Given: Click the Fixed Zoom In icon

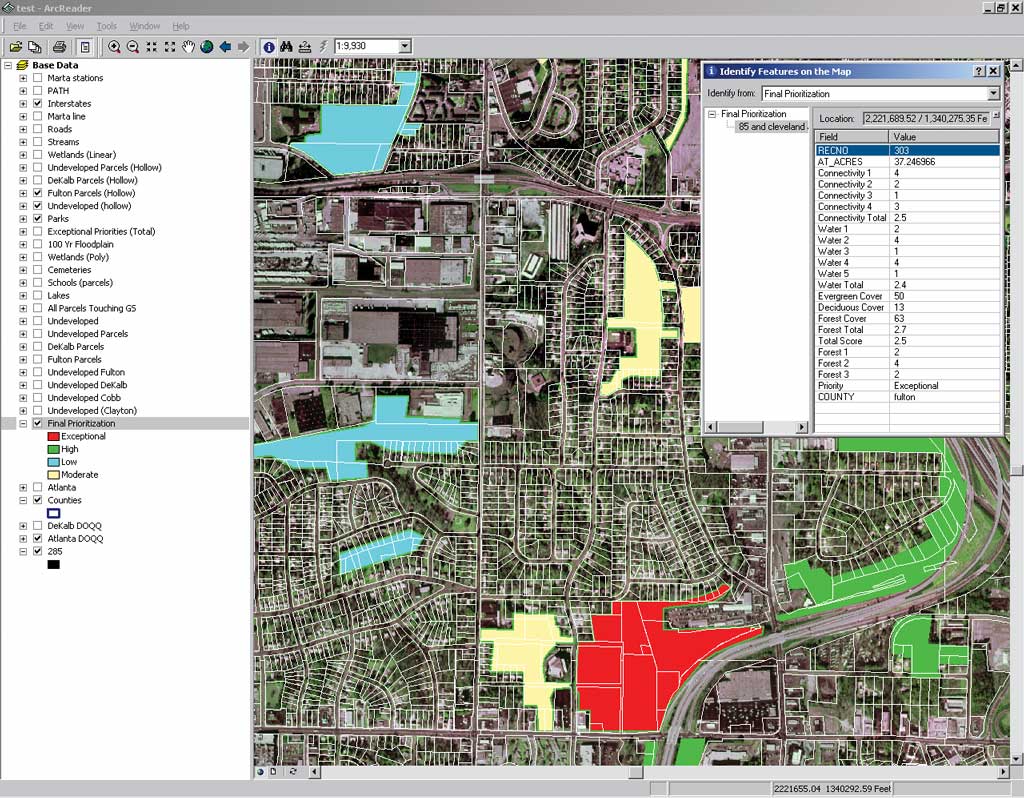Looking at the screenshot, I should coord(152,46).
